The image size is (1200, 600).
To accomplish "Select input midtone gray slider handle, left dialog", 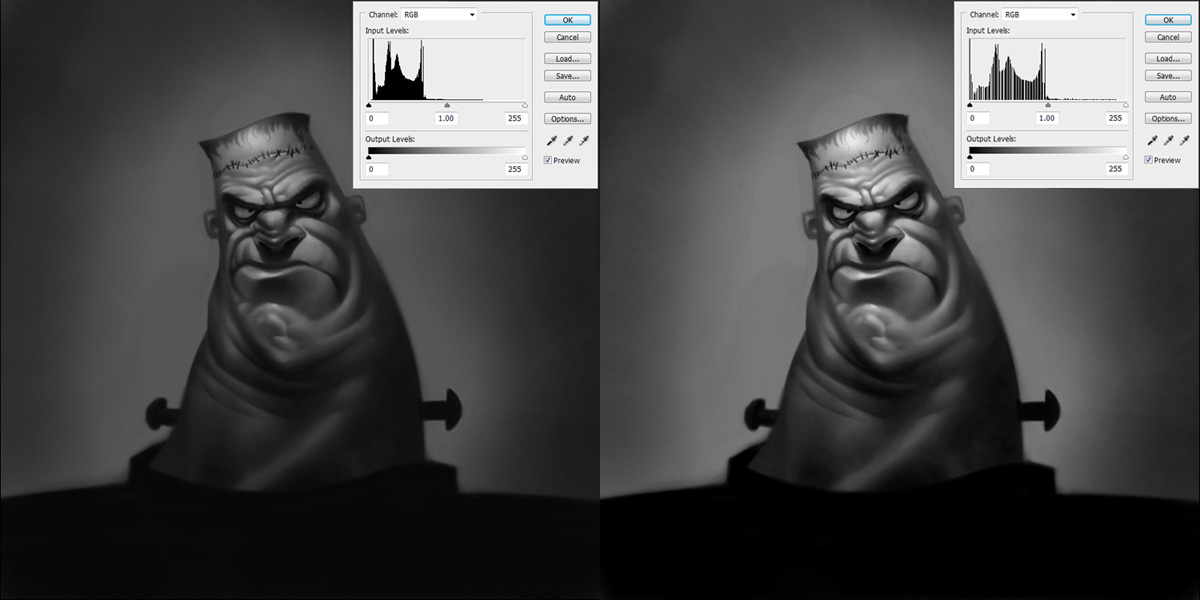I will click(447, 105).
